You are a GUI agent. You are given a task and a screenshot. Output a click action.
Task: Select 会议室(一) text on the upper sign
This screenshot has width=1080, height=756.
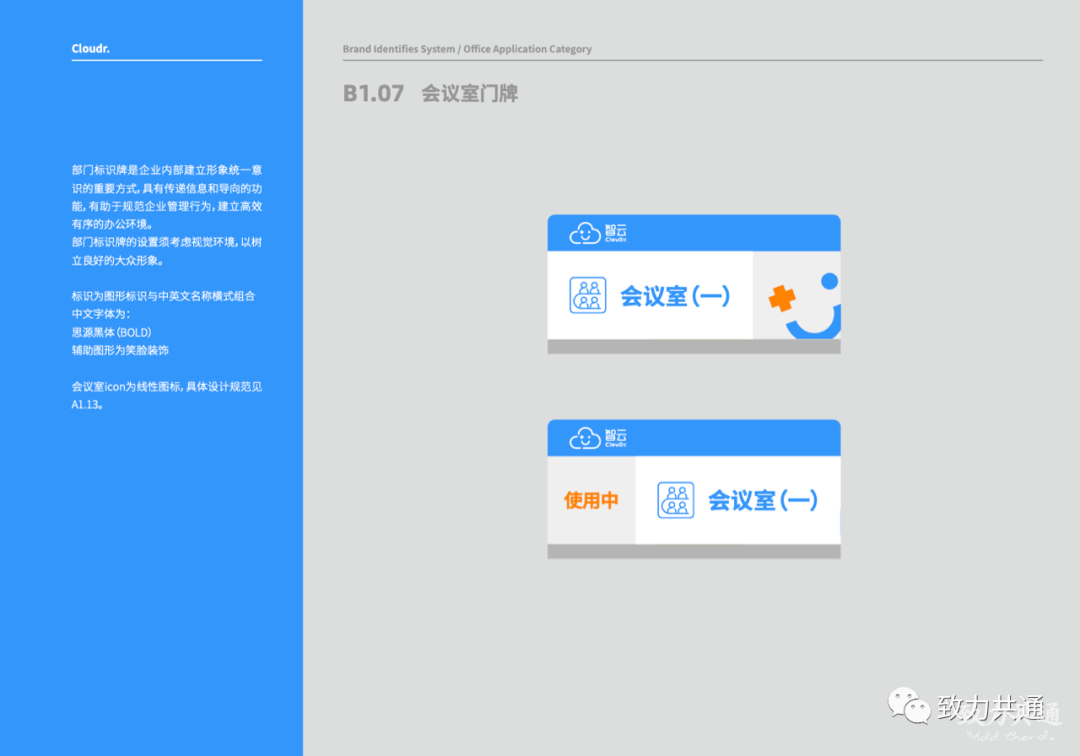675,296
